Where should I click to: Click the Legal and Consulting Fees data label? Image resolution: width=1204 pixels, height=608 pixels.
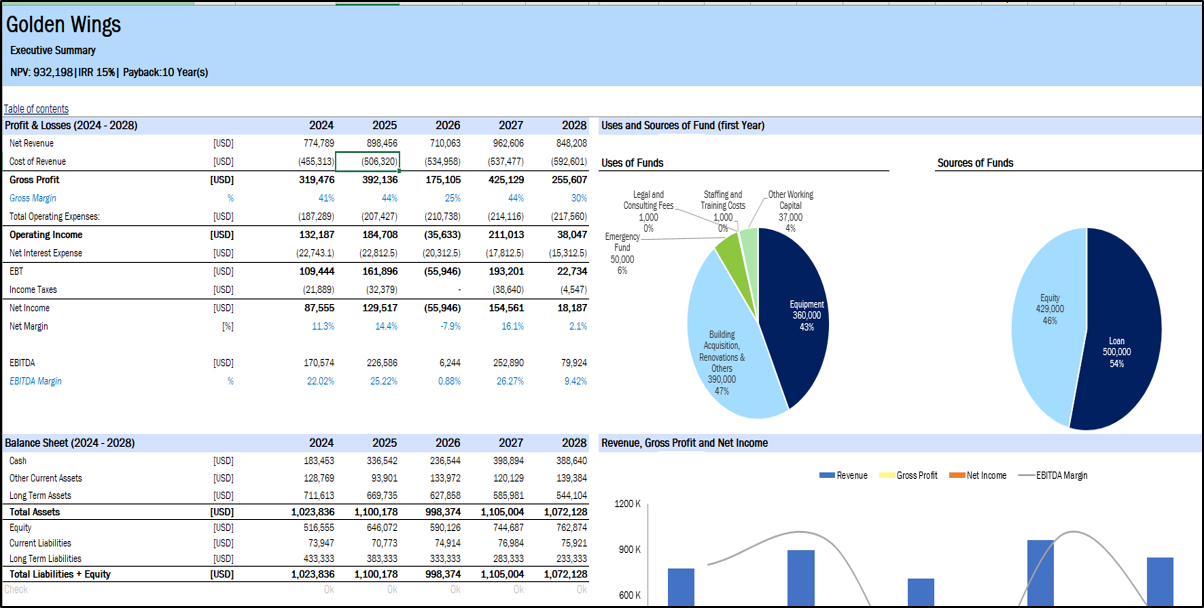tap(649, 211)
